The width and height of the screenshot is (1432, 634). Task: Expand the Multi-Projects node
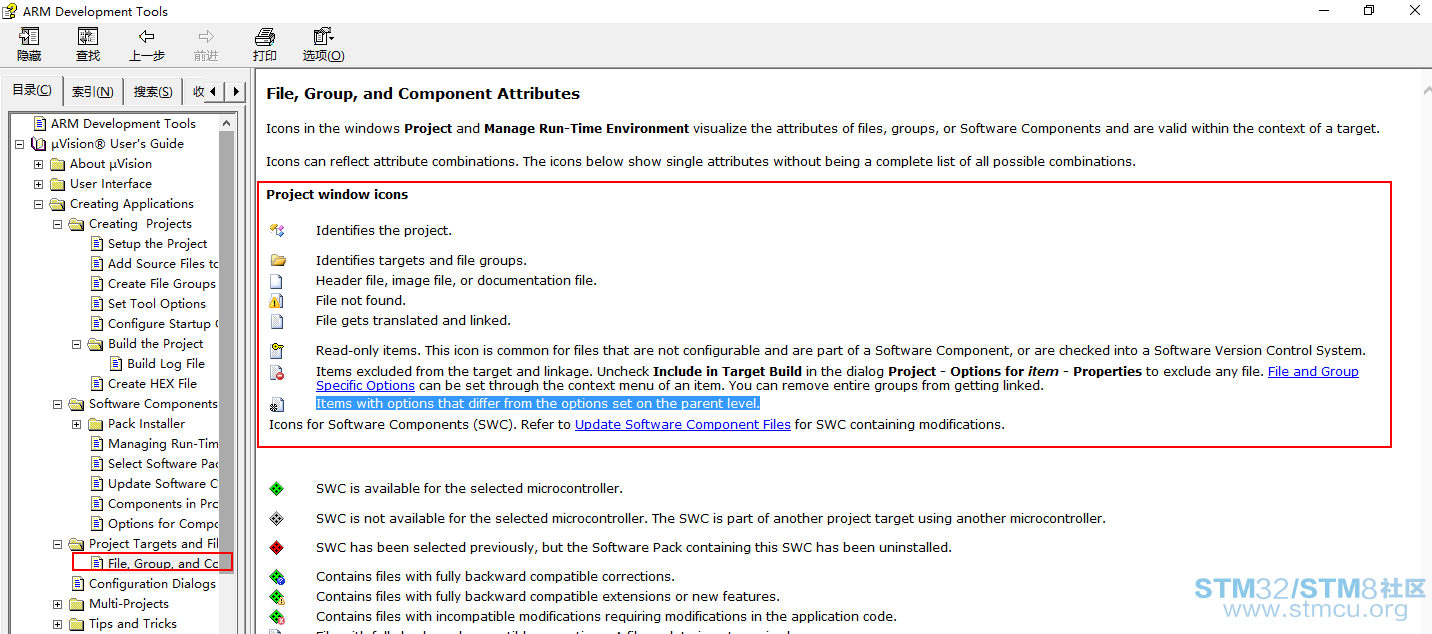tap(58, 604)
